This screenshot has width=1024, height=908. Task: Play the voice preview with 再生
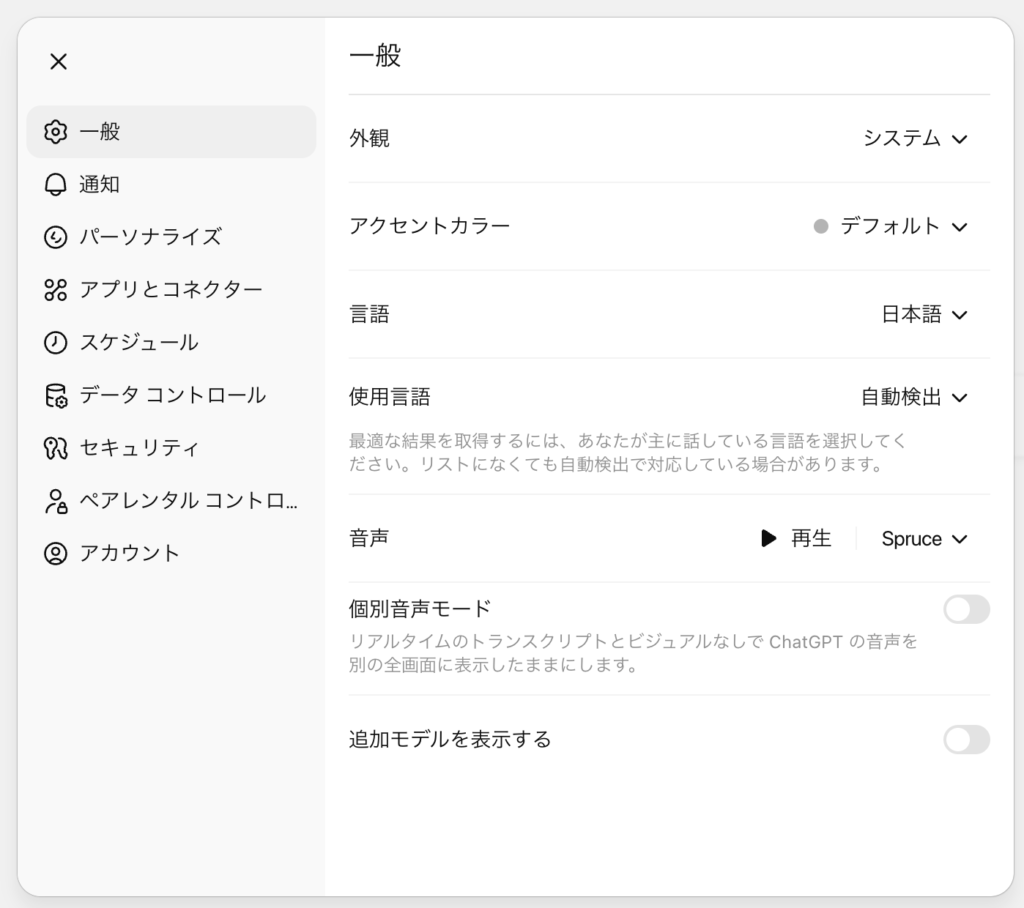(x=796, y=539)
